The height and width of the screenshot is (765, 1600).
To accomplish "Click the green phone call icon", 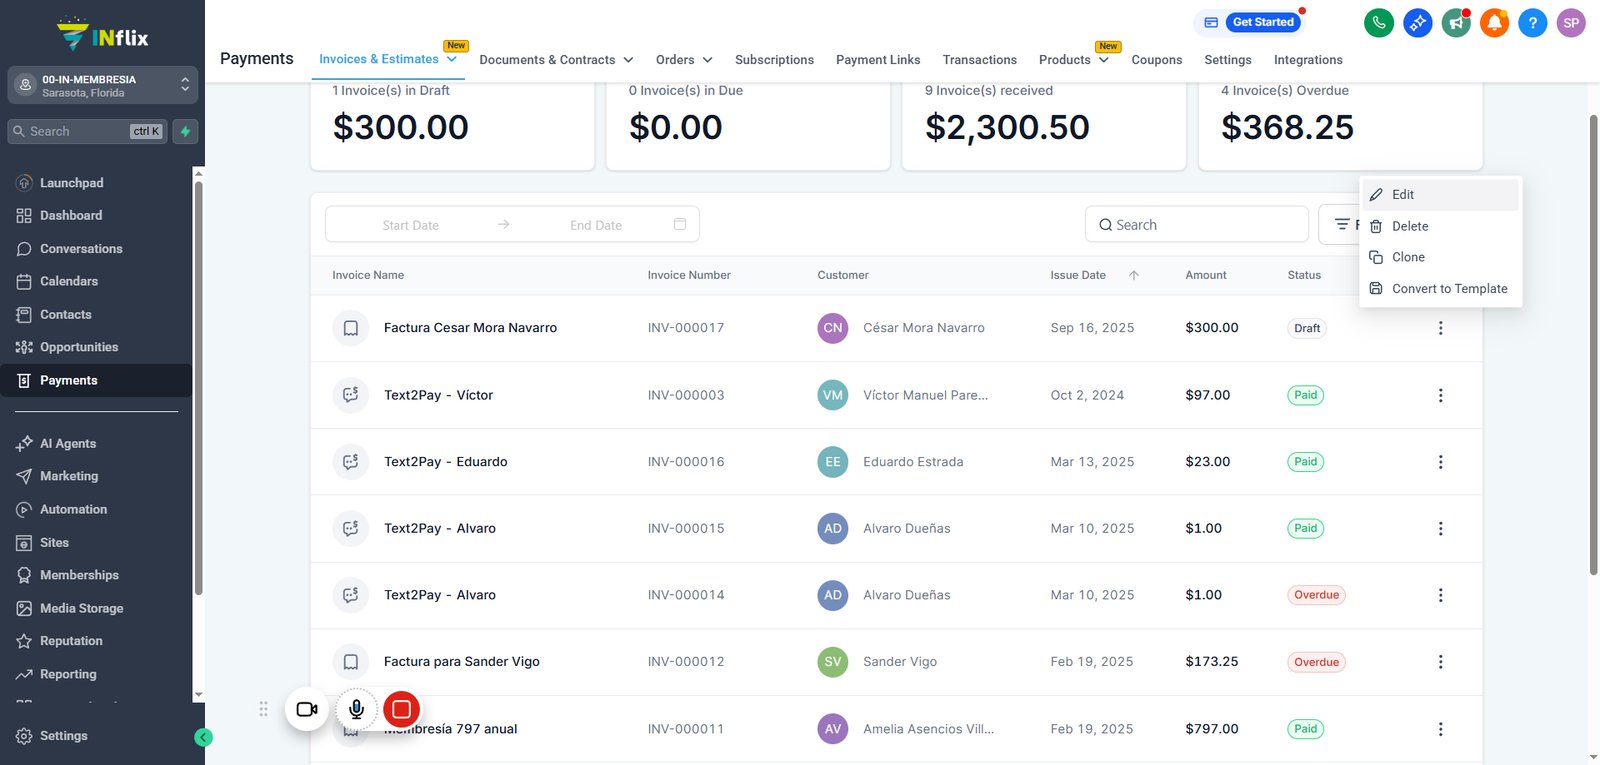I will coord(1379,22).
